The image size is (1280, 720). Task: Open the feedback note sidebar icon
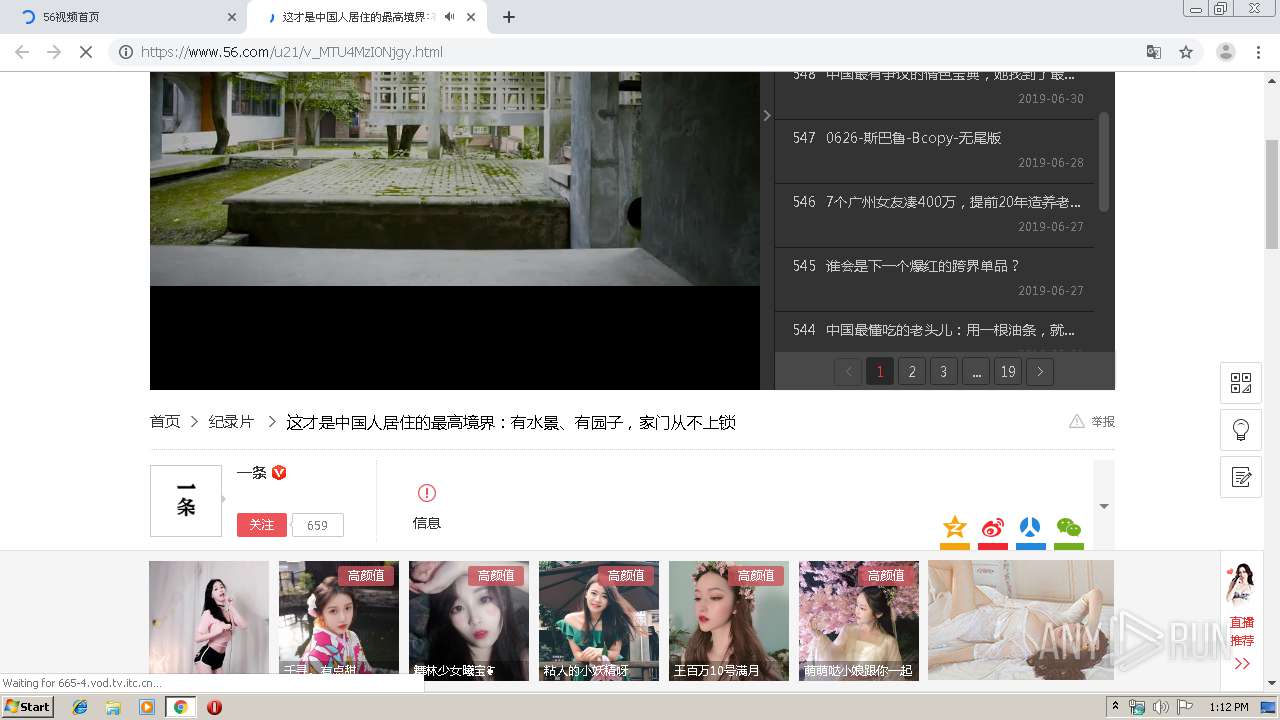click(x=1241, y=477)
